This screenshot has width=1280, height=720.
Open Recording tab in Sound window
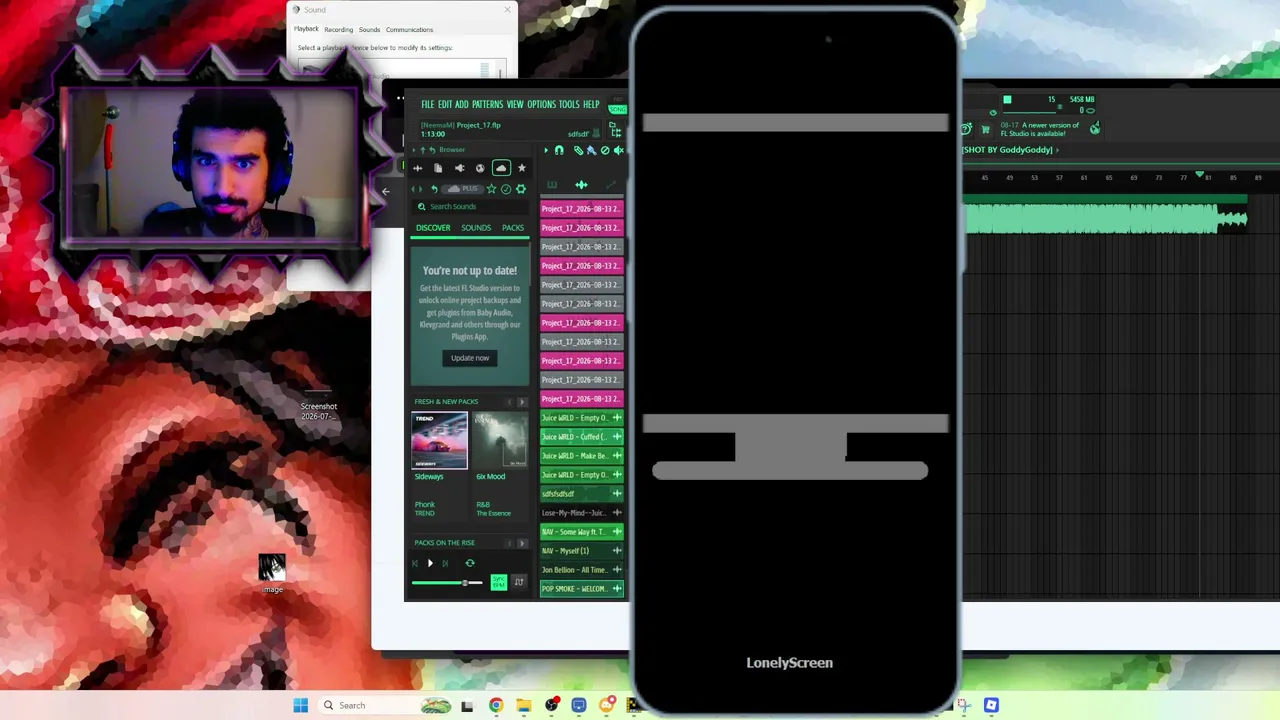338,30
